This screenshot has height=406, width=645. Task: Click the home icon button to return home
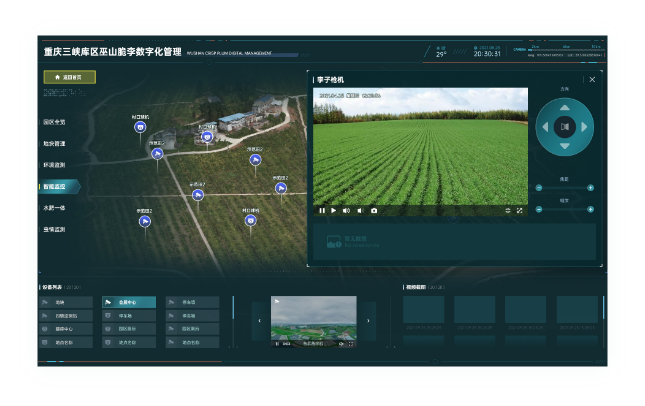tap(70, 77)
